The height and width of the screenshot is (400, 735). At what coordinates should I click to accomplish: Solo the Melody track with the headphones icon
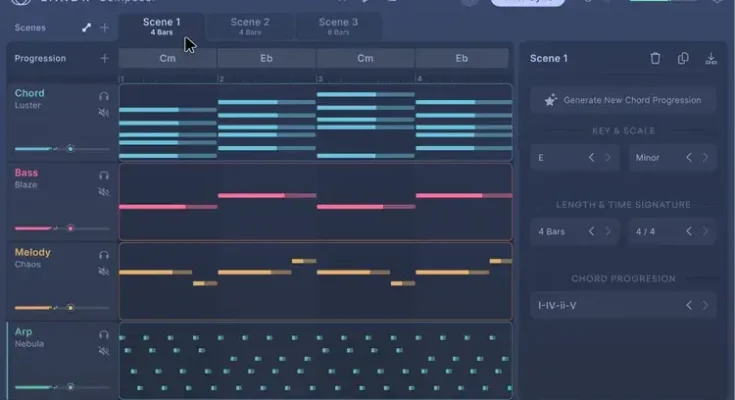pos(104,254)
